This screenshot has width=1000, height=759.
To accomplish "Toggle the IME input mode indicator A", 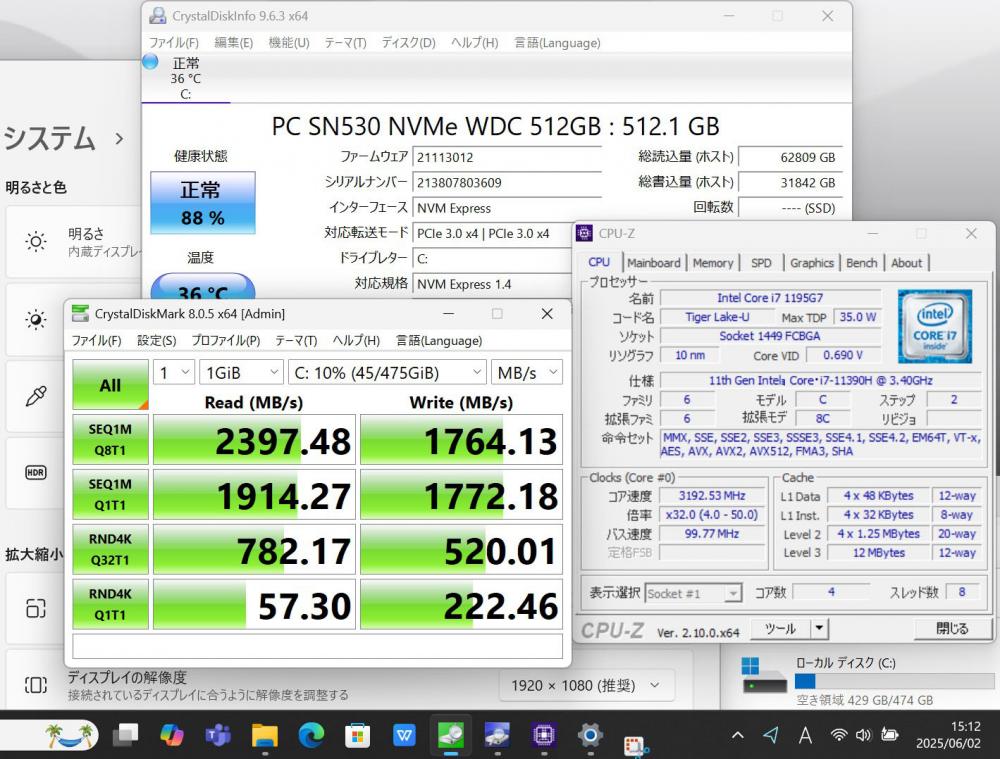I will tap(805, 735).
